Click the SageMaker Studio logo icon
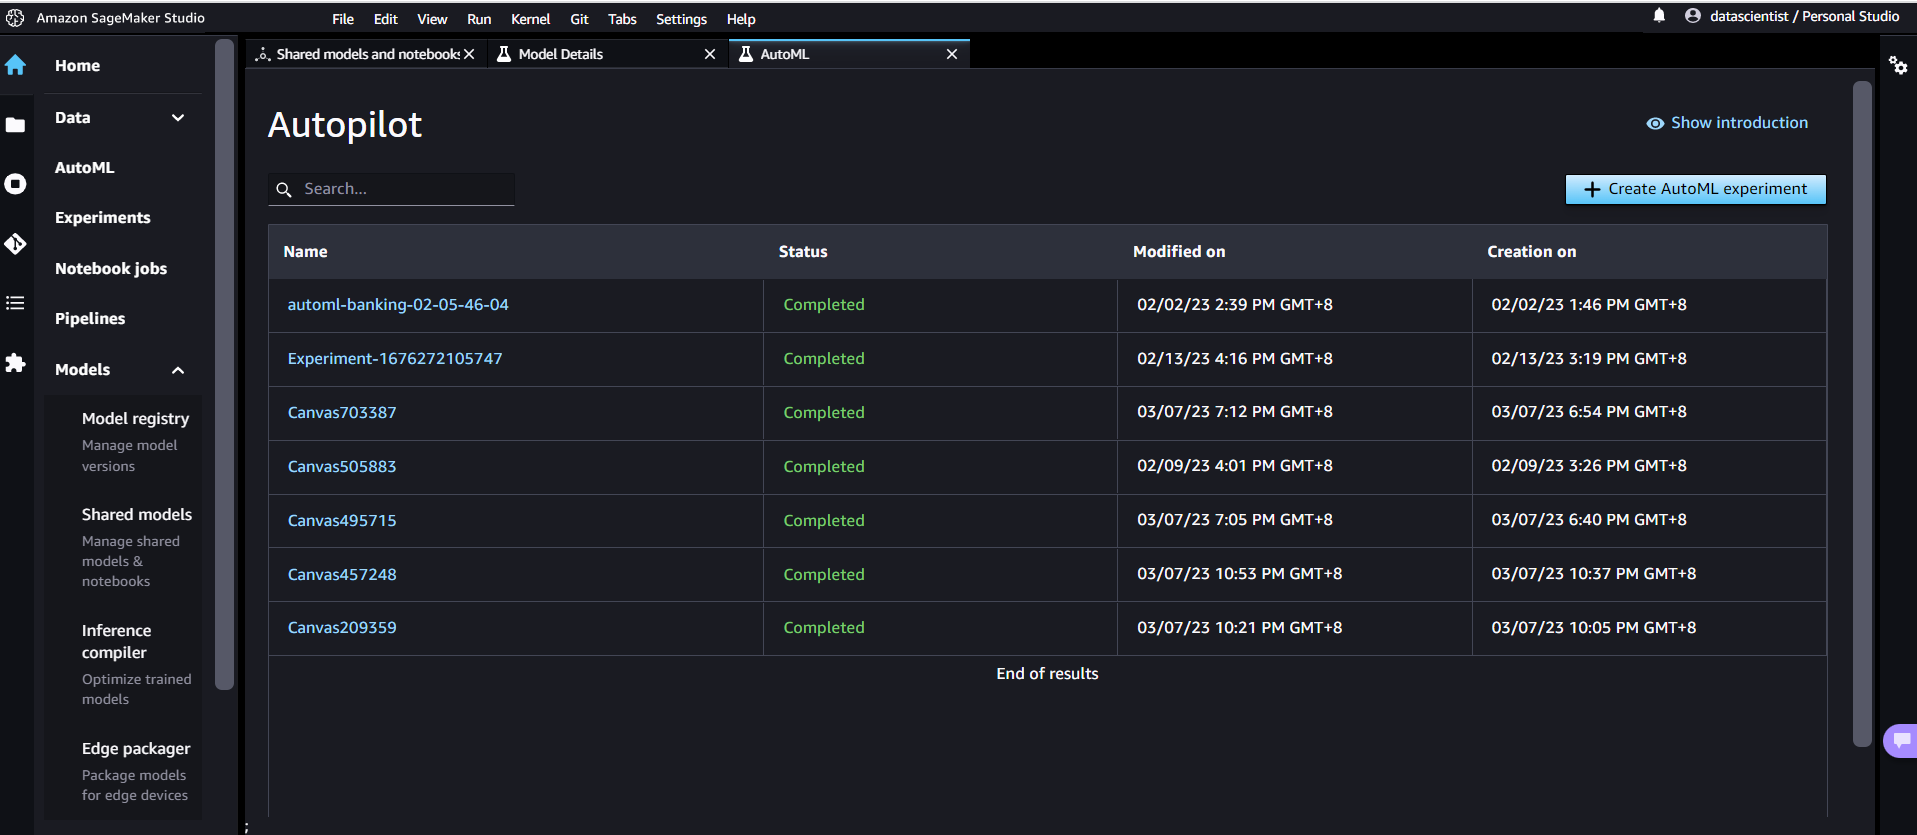Image resolution: width=1917 pixels, height=835 pixels. coord(15,18)
